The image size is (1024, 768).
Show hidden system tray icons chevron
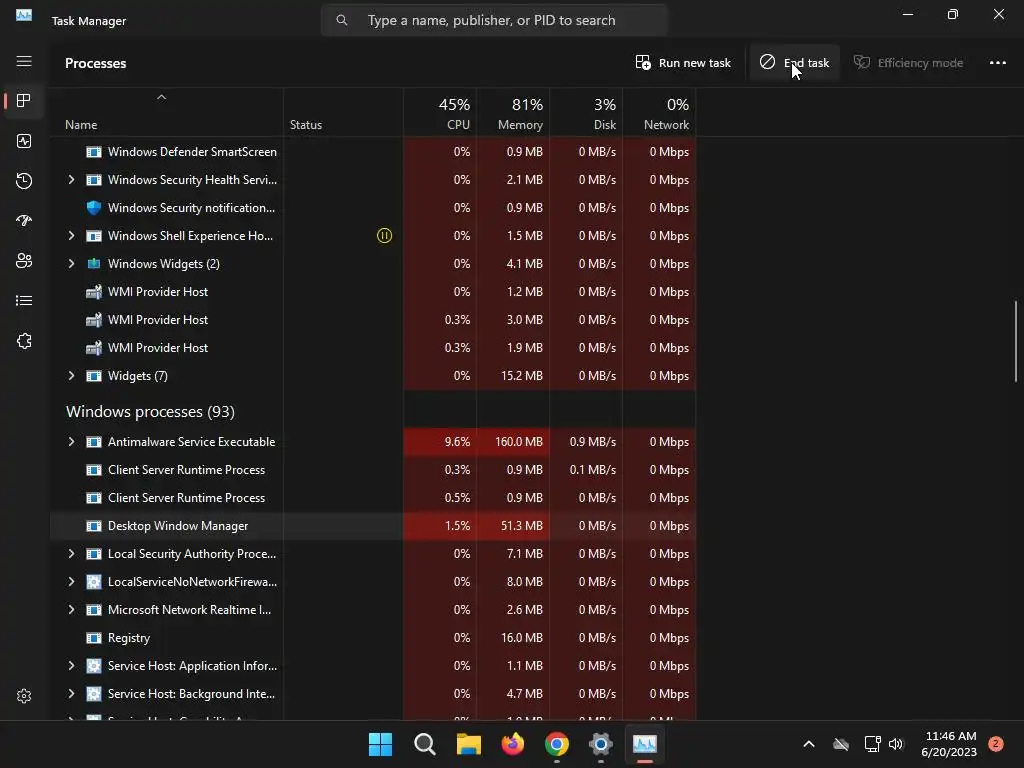tap(808, 744)
